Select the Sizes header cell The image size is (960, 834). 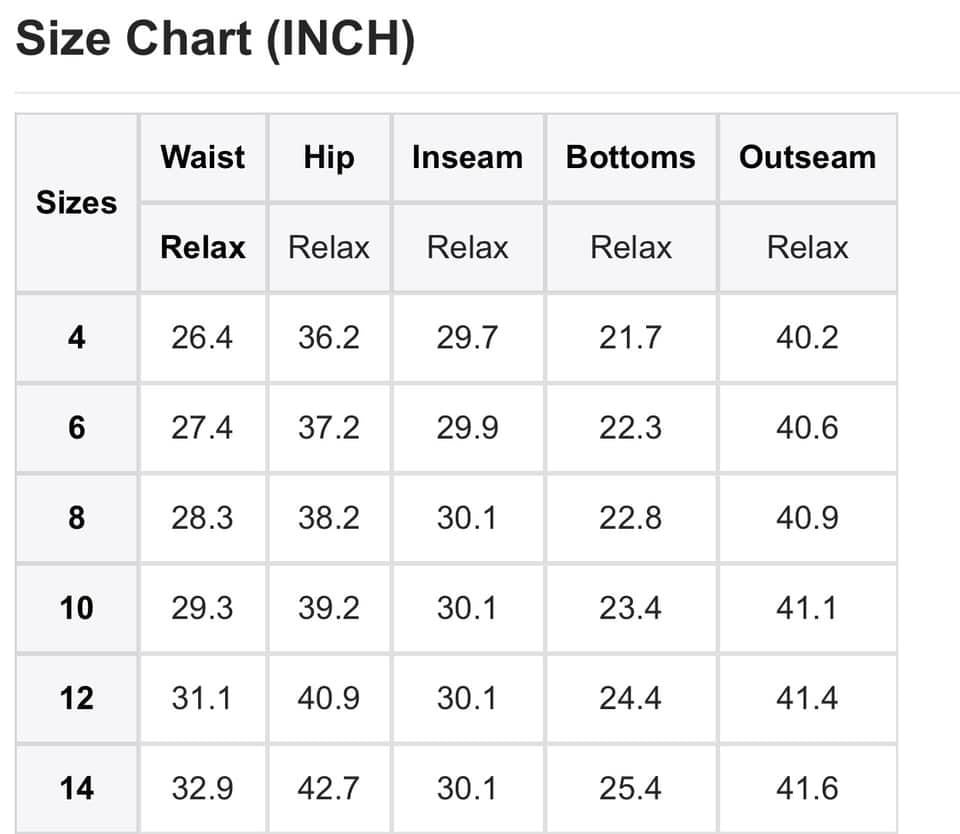[x=77, y=203]
